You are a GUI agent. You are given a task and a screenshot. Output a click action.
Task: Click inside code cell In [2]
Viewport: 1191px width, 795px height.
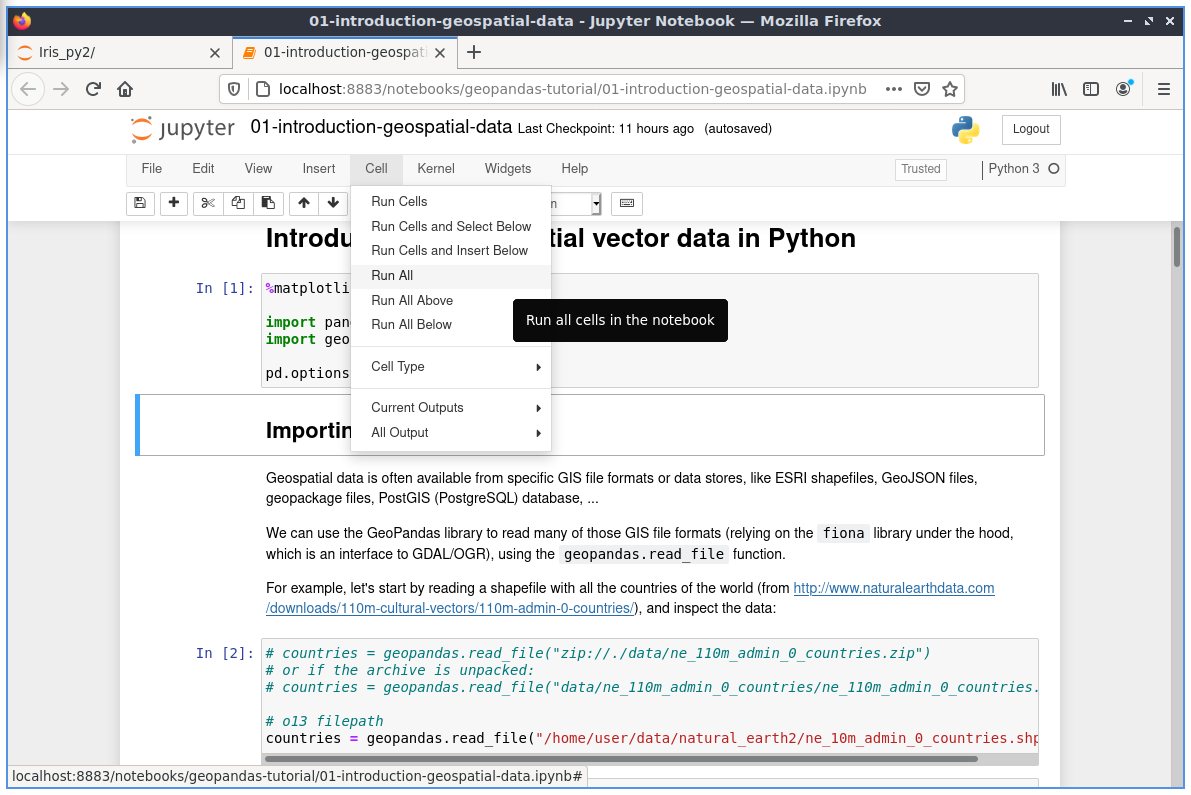[649, 696]
